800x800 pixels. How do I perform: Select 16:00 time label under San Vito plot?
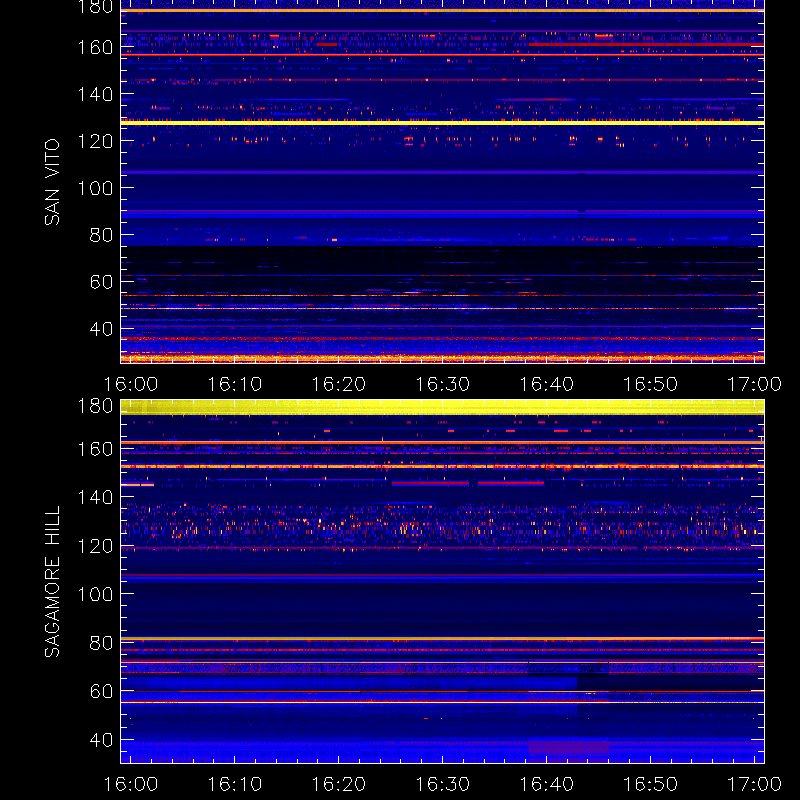(x=131, y=384)
